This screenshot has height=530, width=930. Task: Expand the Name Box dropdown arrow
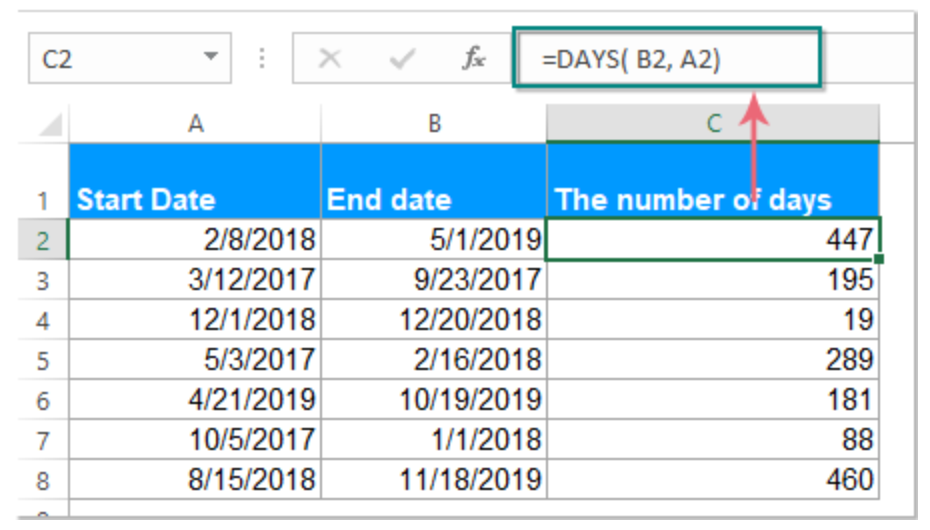[x=210, y=58]
